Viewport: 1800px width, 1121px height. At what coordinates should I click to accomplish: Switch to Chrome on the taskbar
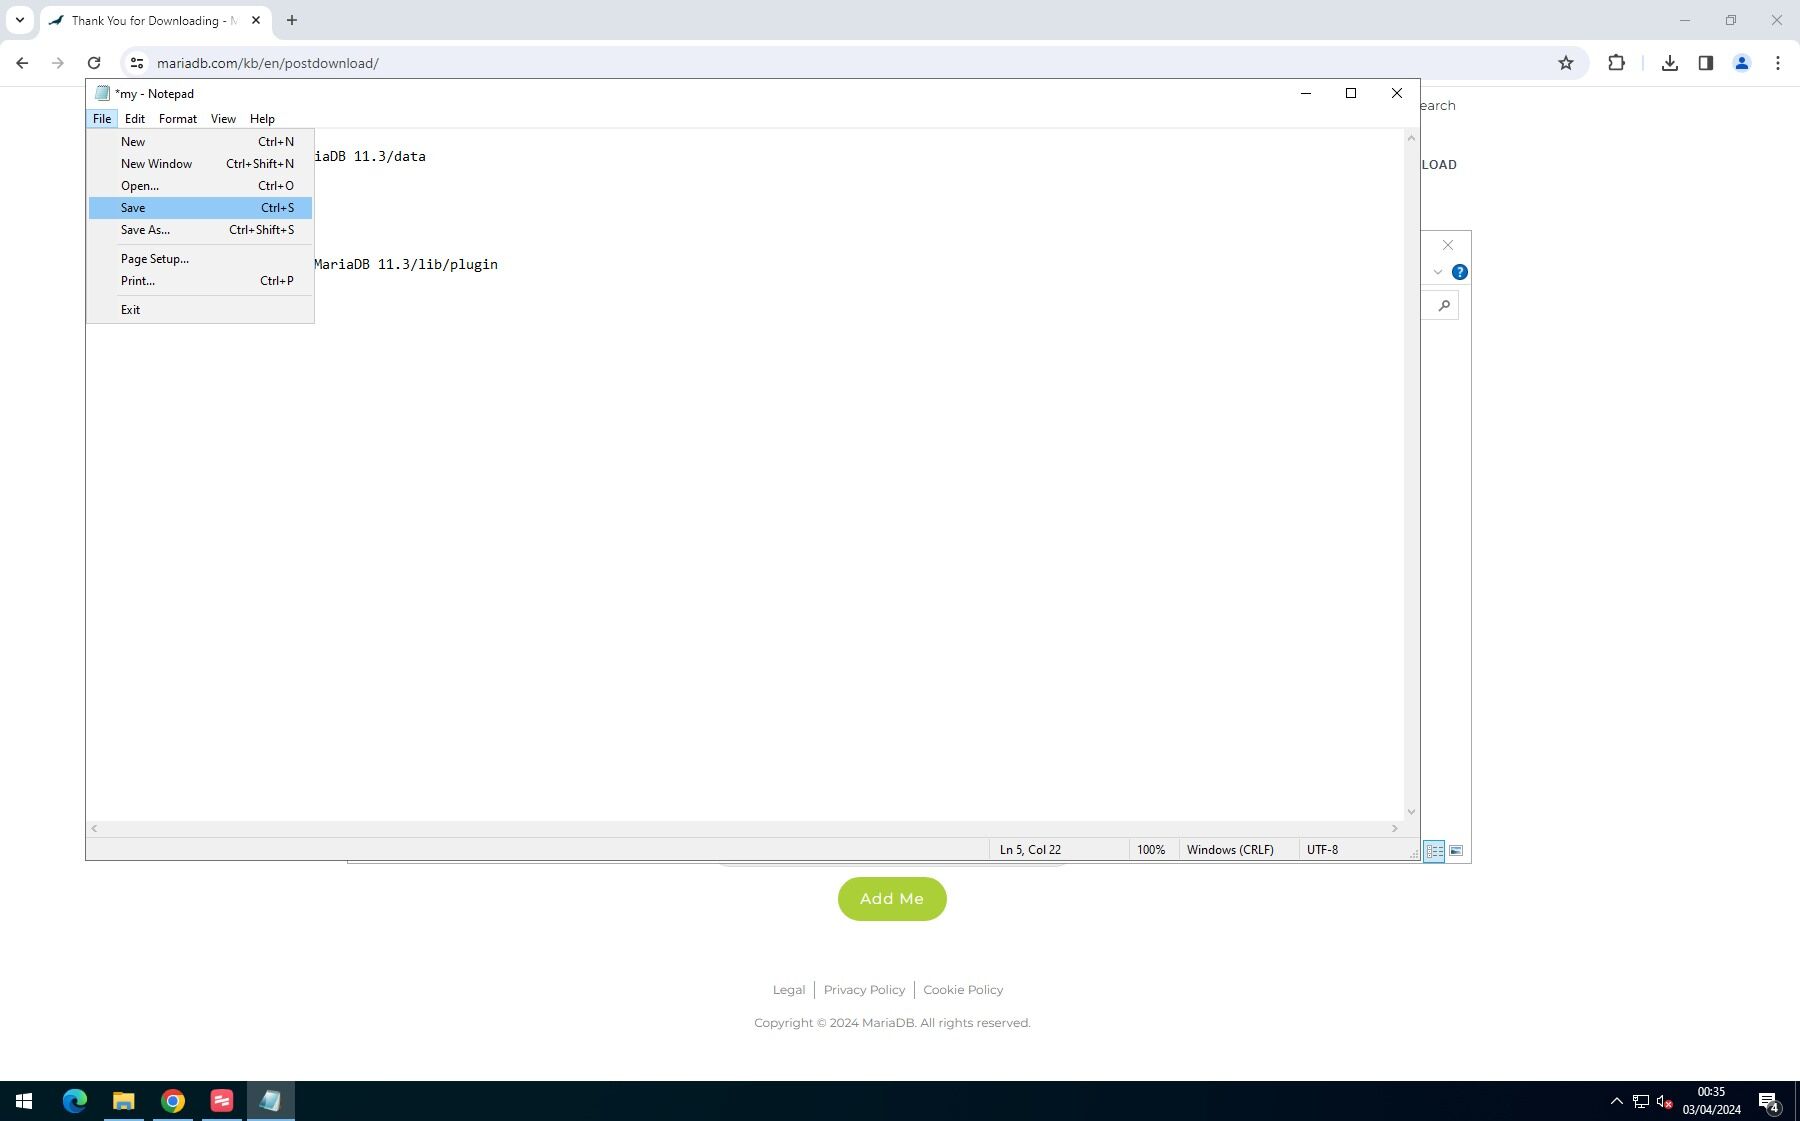tap(173, 1101)
